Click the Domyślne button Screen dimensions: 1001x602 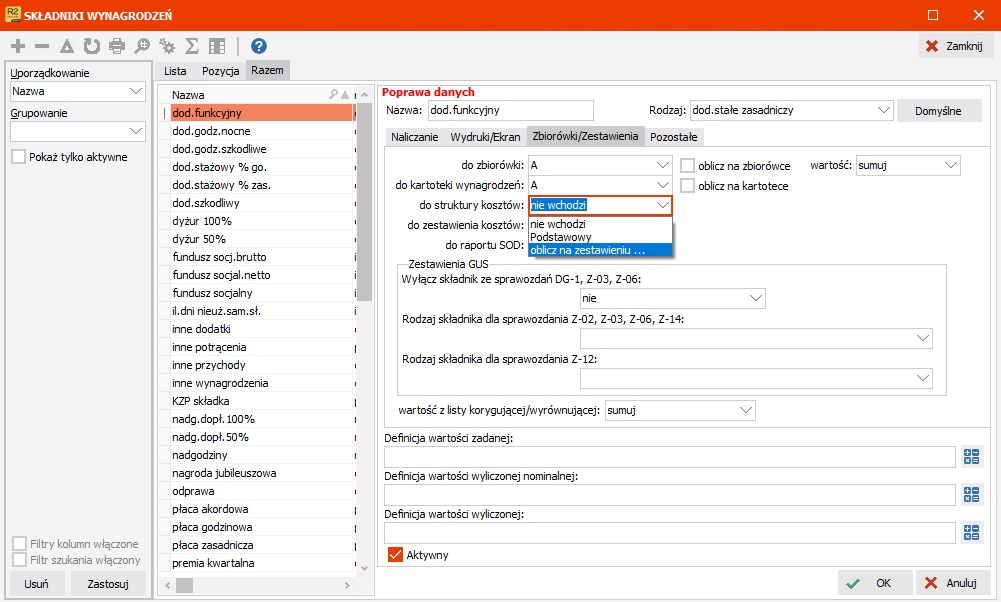[x=938, y=110]
